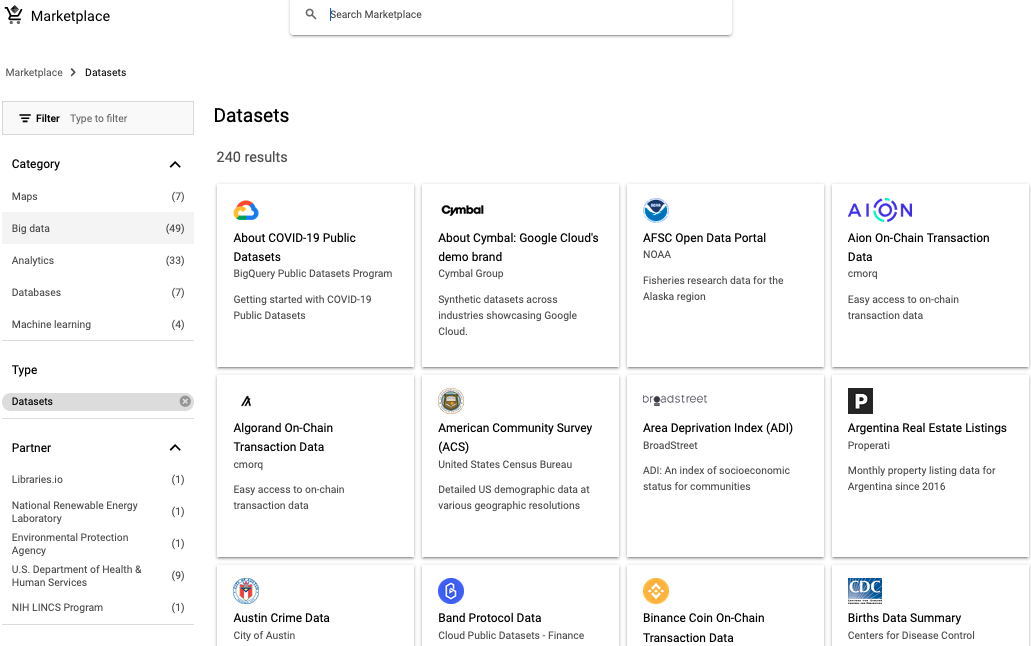Go to Marketplace breadcrumb link
This screenshot has height=646, width=1031.
click(34, 73)
